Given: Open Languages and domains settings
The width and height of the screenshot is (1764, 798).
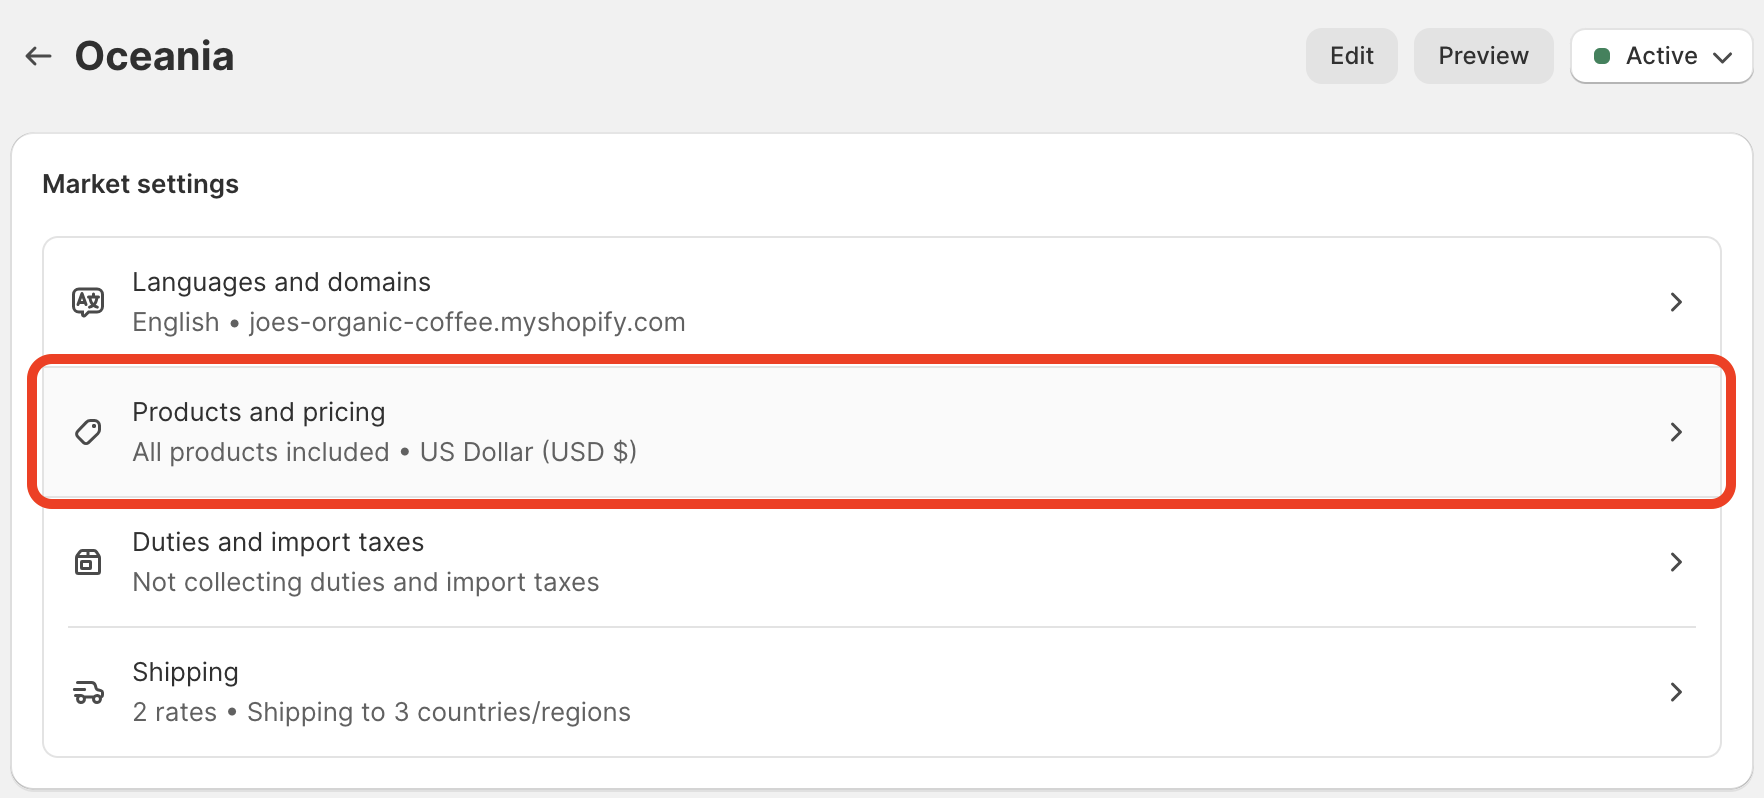Looking at the screenshot, I should pos(882,302).
